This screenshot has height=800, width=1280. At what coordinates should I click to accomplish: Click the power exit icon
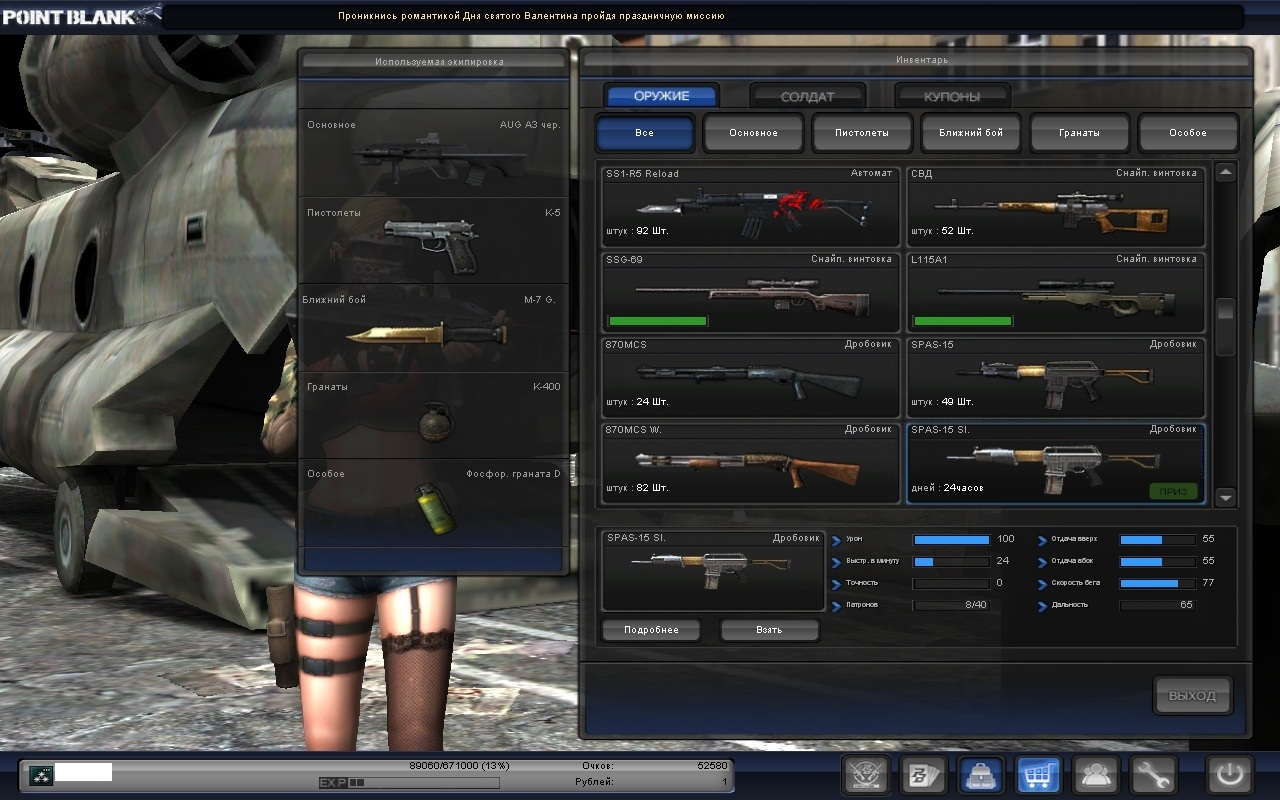pyautogui.click(x=1229, y=775)
